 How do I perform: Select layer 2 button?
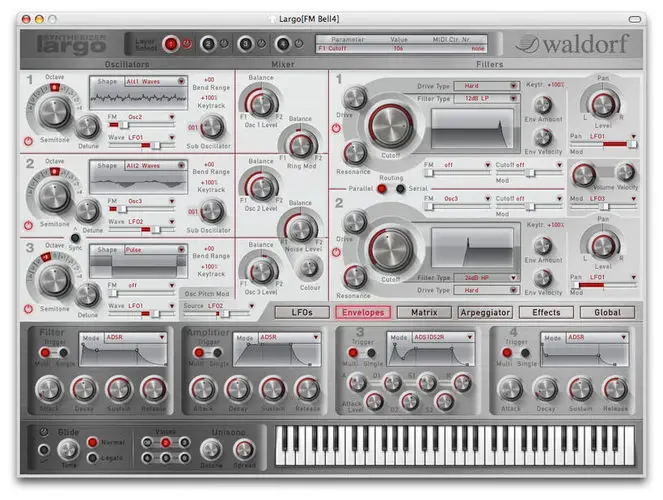pos(207,43)
